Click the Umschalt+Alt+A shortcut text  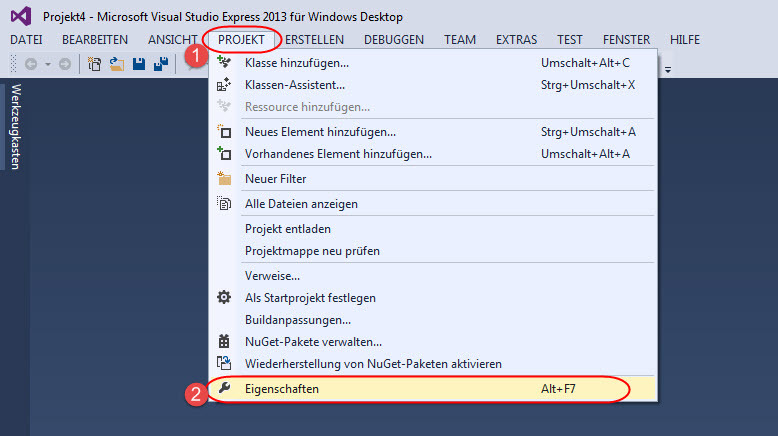(x=585, y=154)
